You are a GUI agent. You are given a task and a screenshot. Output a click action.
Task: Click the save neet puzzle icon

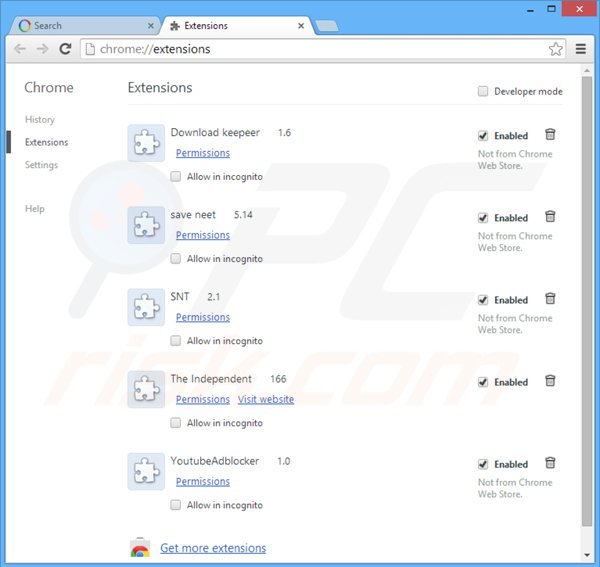(146, 225)
